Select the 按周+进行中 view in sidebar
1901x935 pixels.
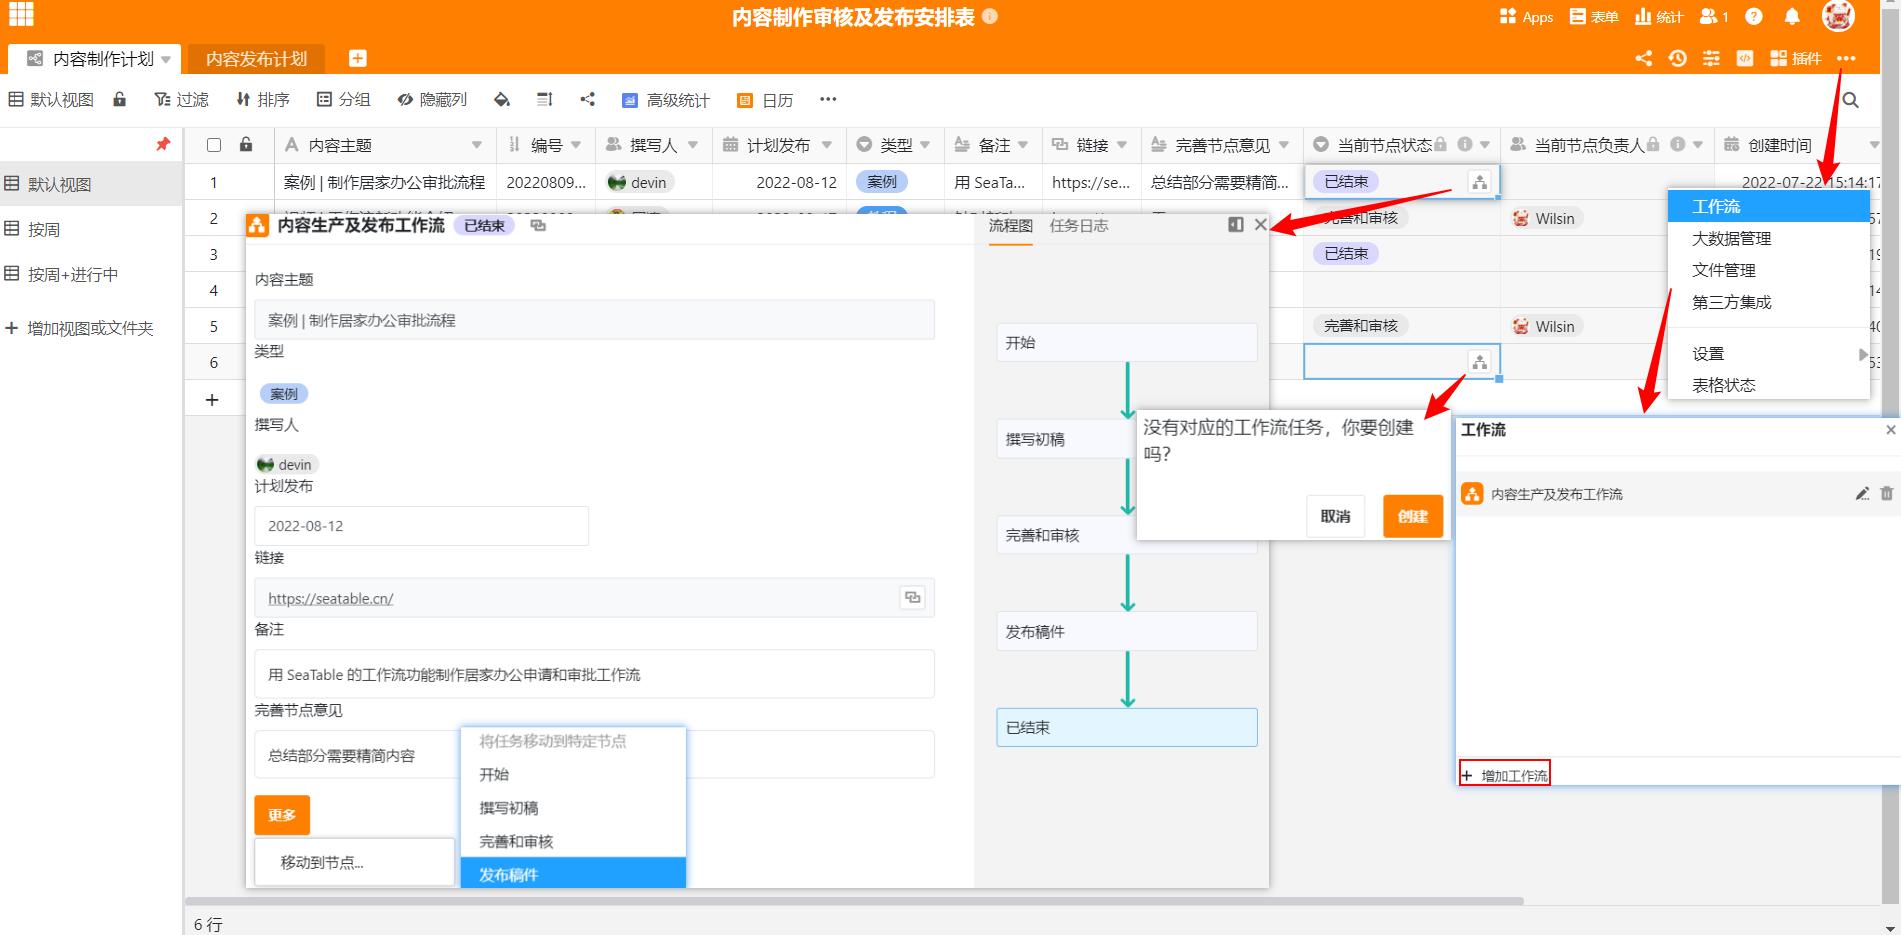point(91,274)
